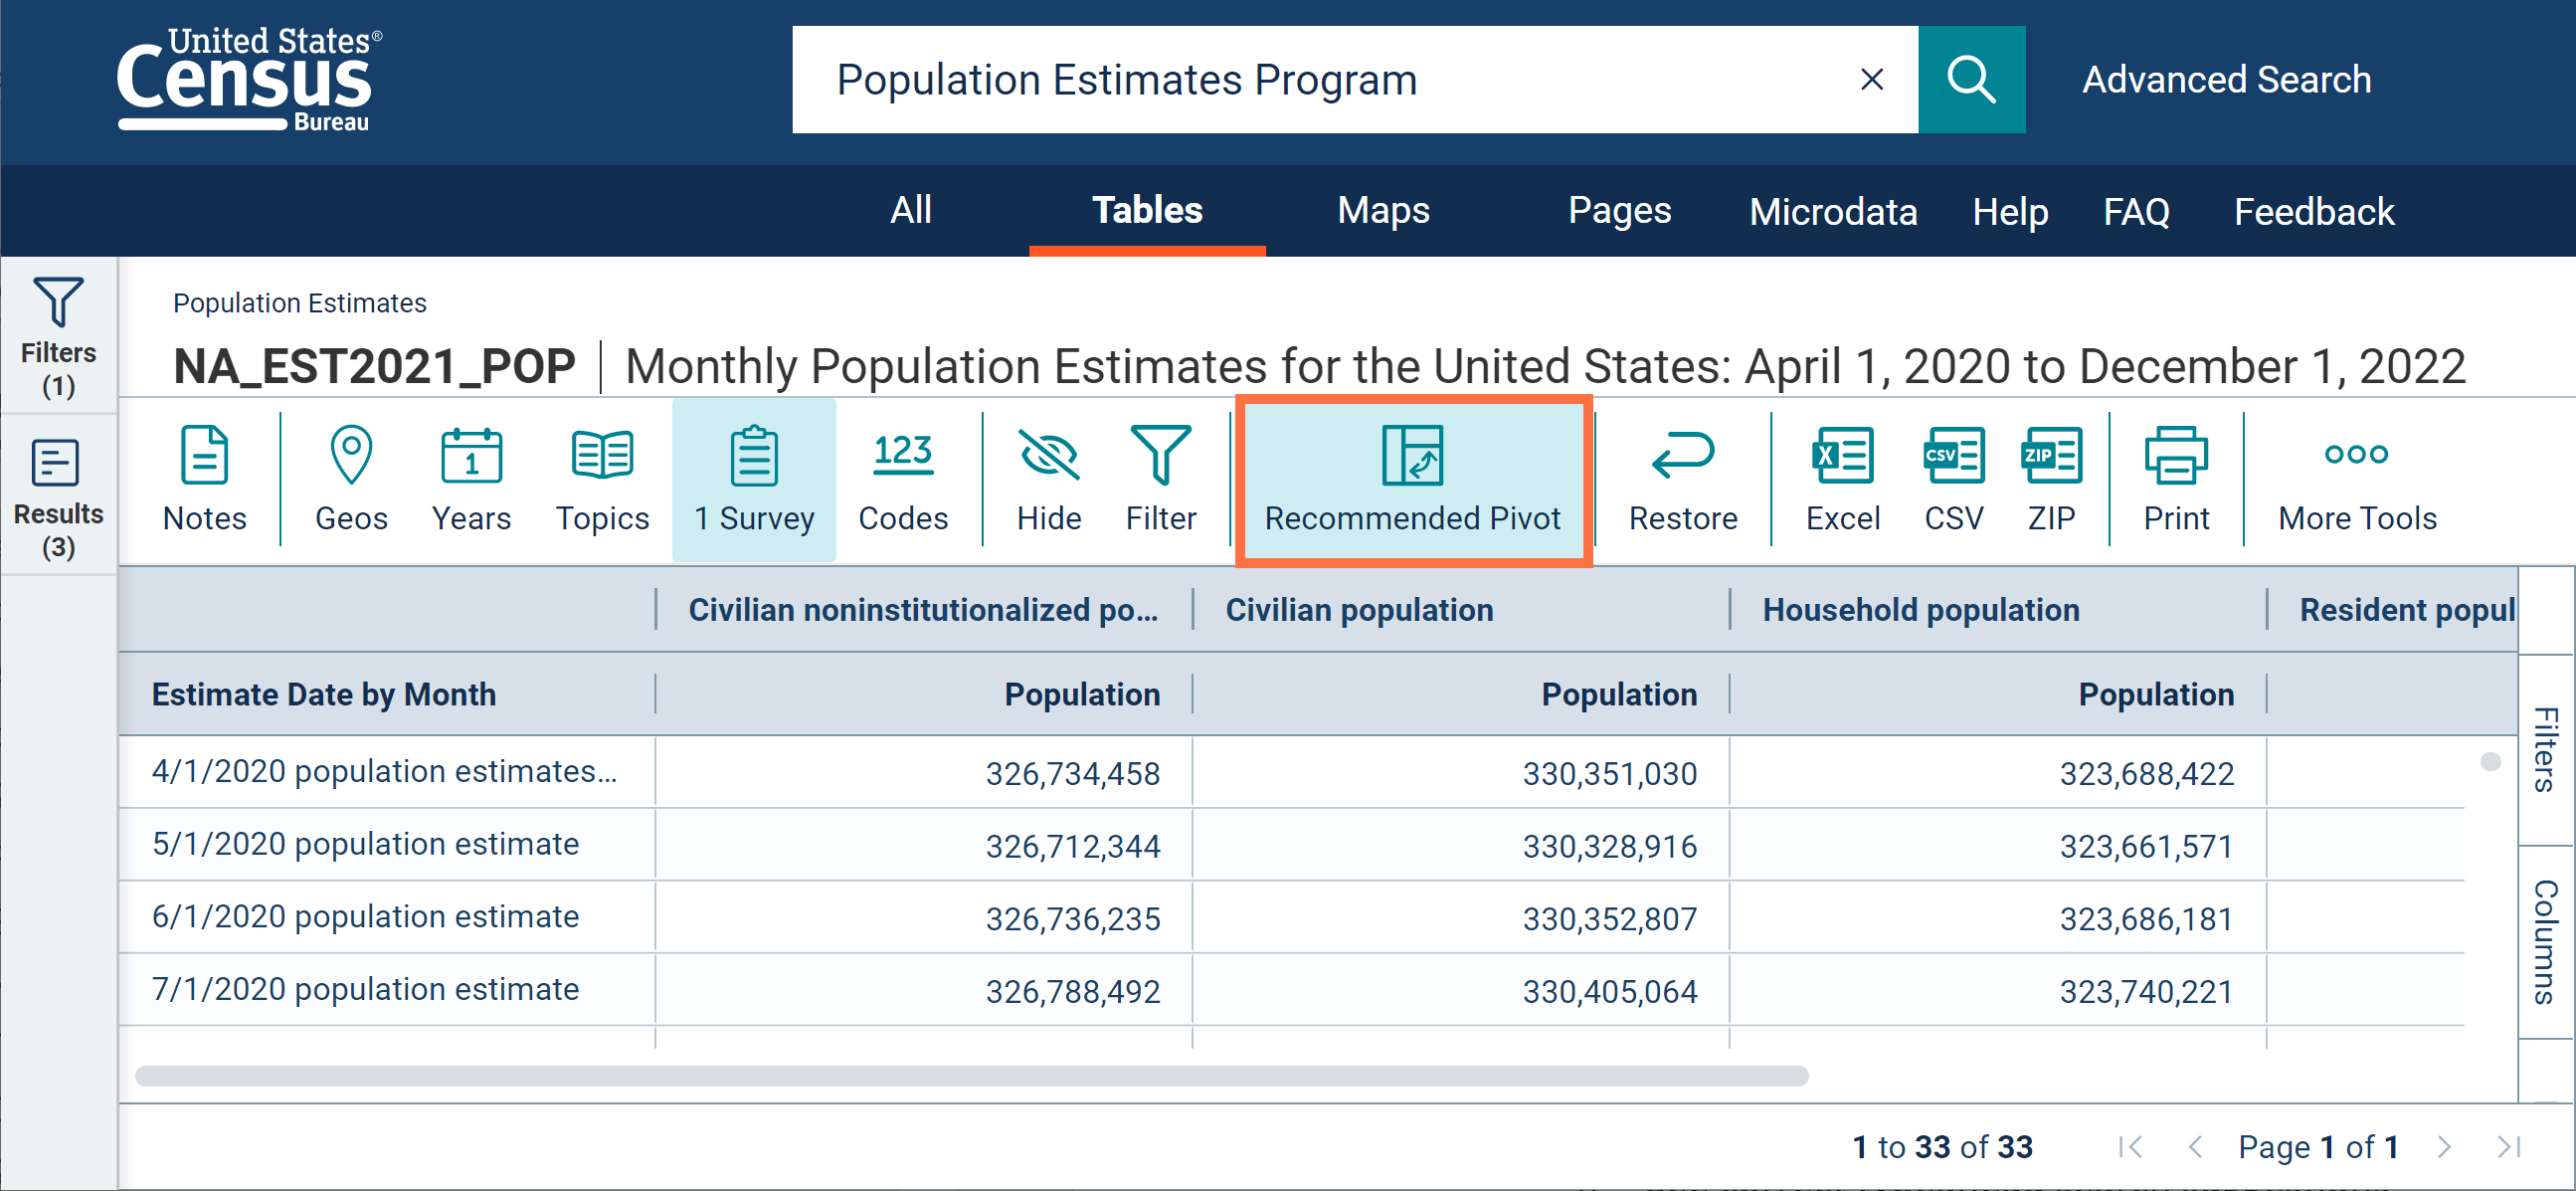Open the Years calendar tool
Image resolution: width=2576 pixels, height=1191 pixels.
471,480
